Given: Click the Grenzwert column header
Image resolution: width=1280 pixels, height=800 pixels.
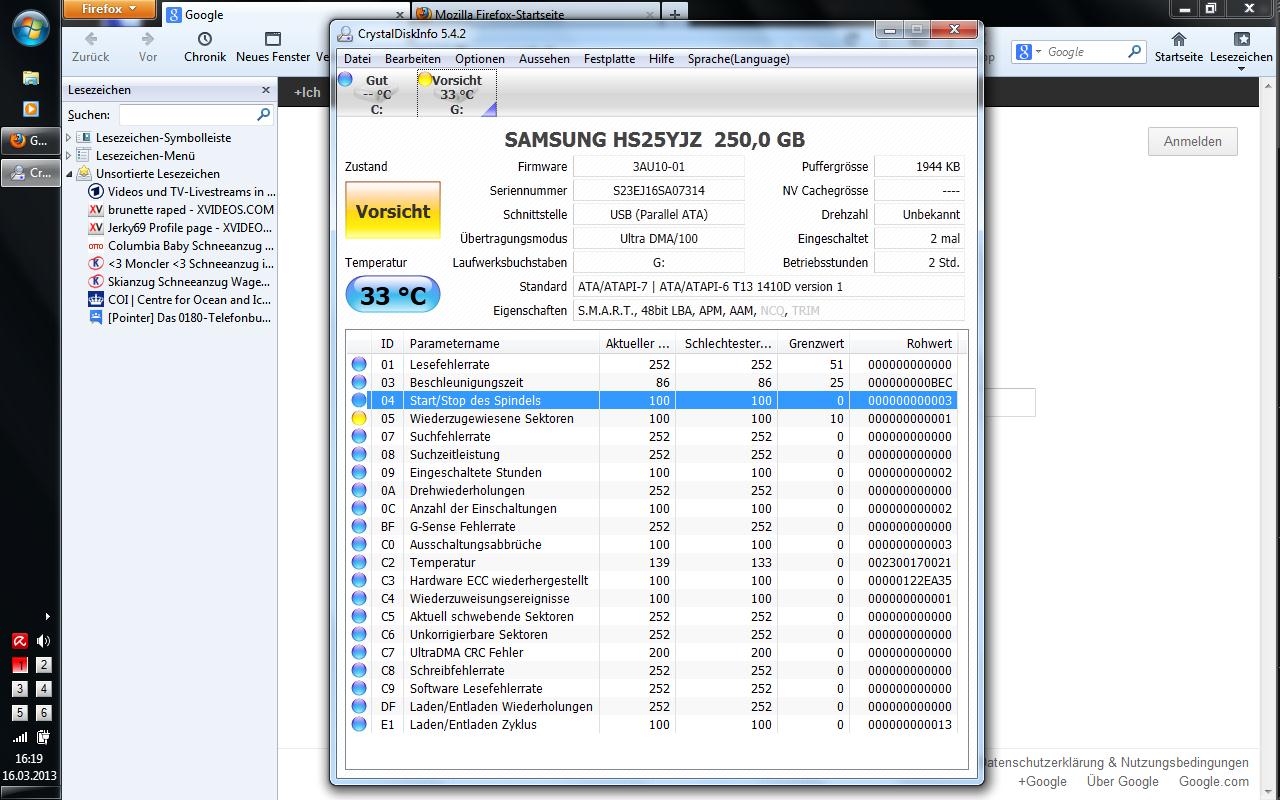Looking at the screenshot, I should pos(813,343).
